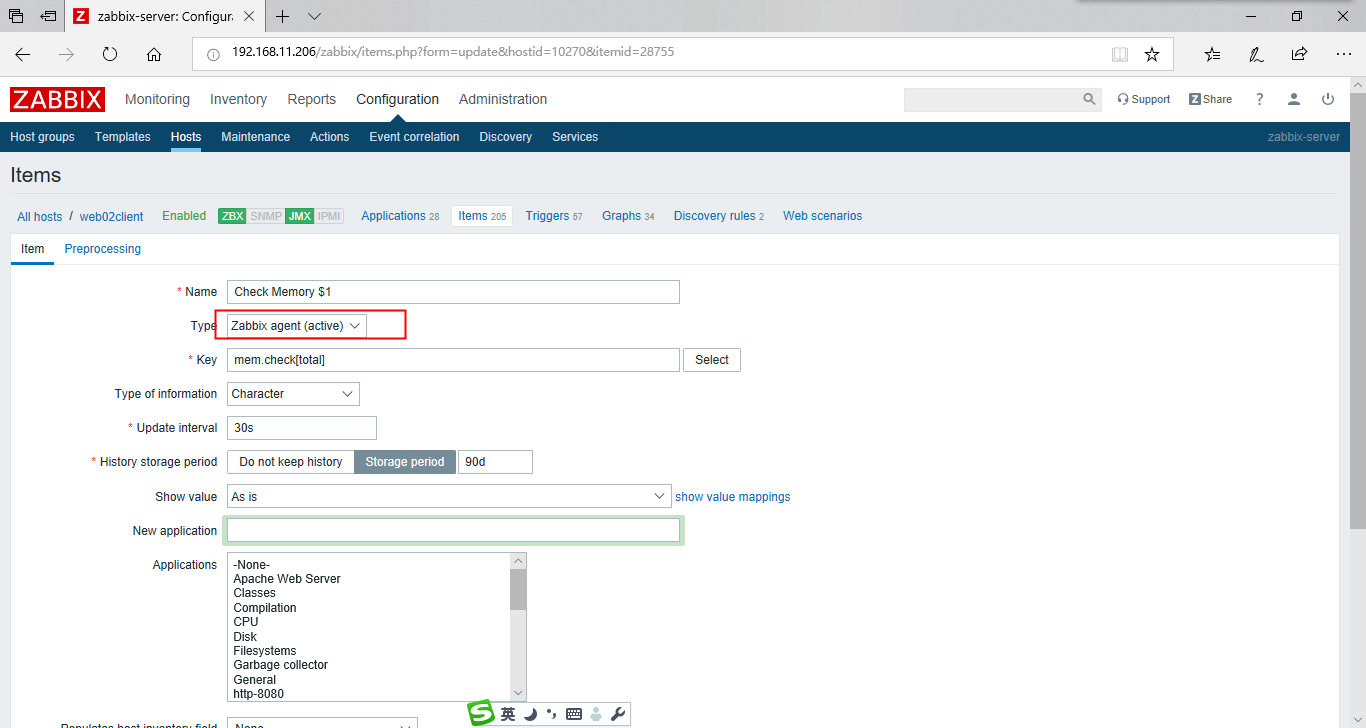This screenshot has width=1366, height=728.
Task: Click the global search field
Action: (x=992, y=99)
